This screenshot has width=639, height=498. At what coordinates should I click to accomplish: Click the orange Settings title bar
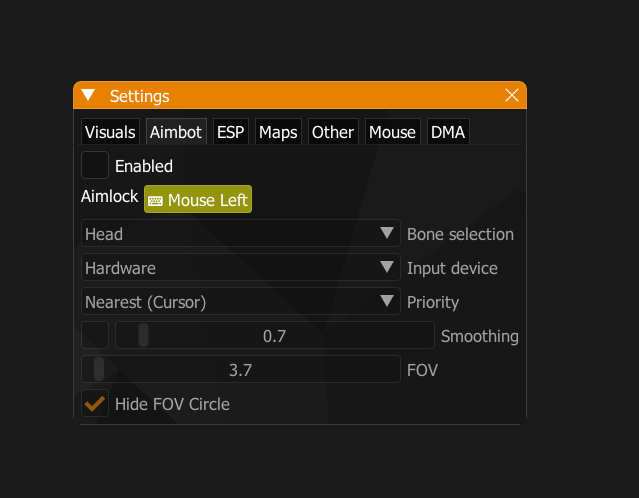coord(300,95)
